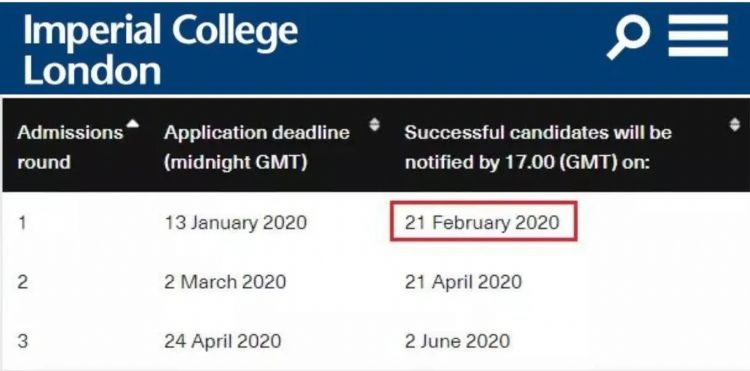Select admissions round 3 row number
The image size is (750, 371).
22,342
